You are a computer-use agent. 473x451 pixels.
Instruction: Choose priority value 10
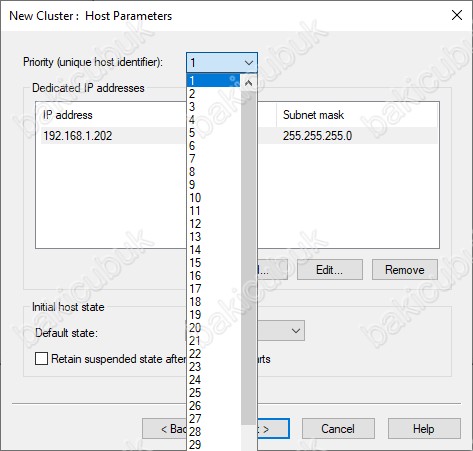pos(214,198)
